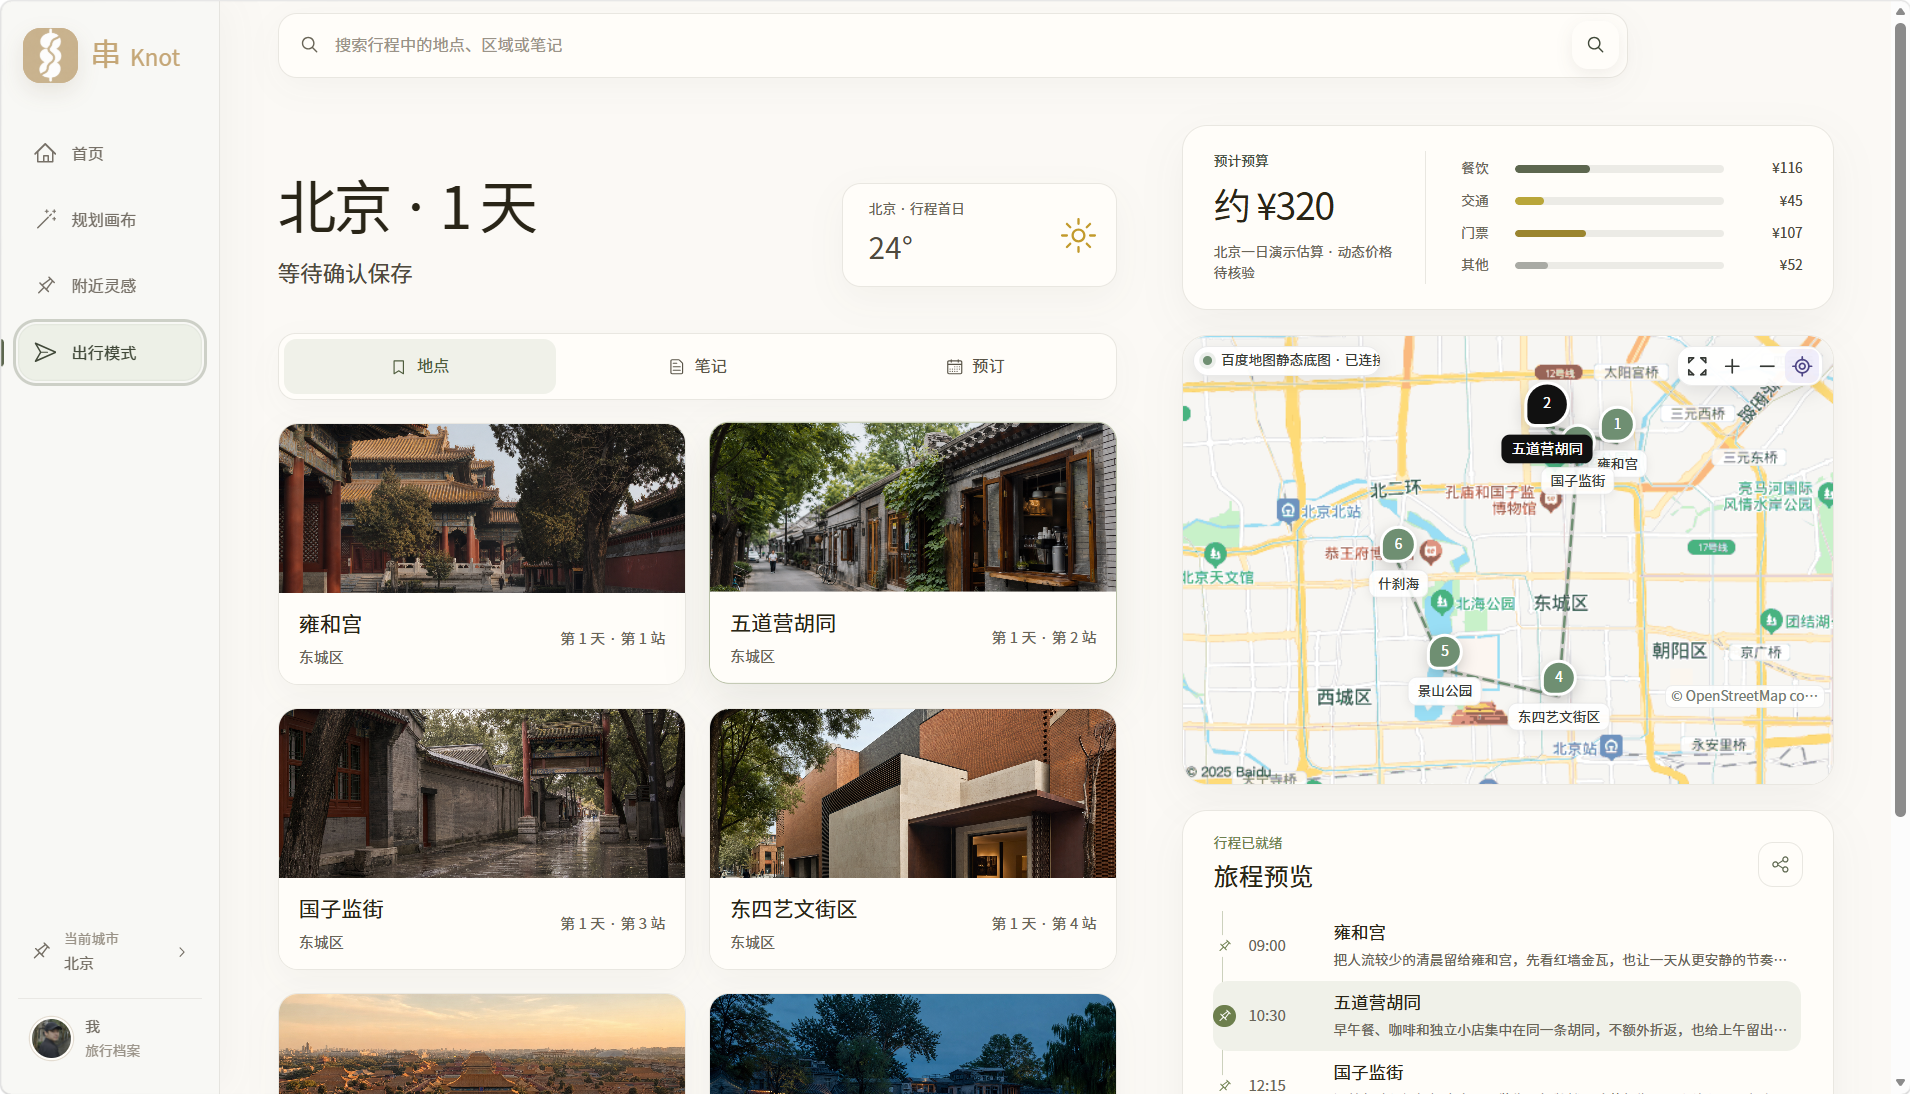
Task: Click the pin icon beside 09:00
Action: (x=1225, y=946)
